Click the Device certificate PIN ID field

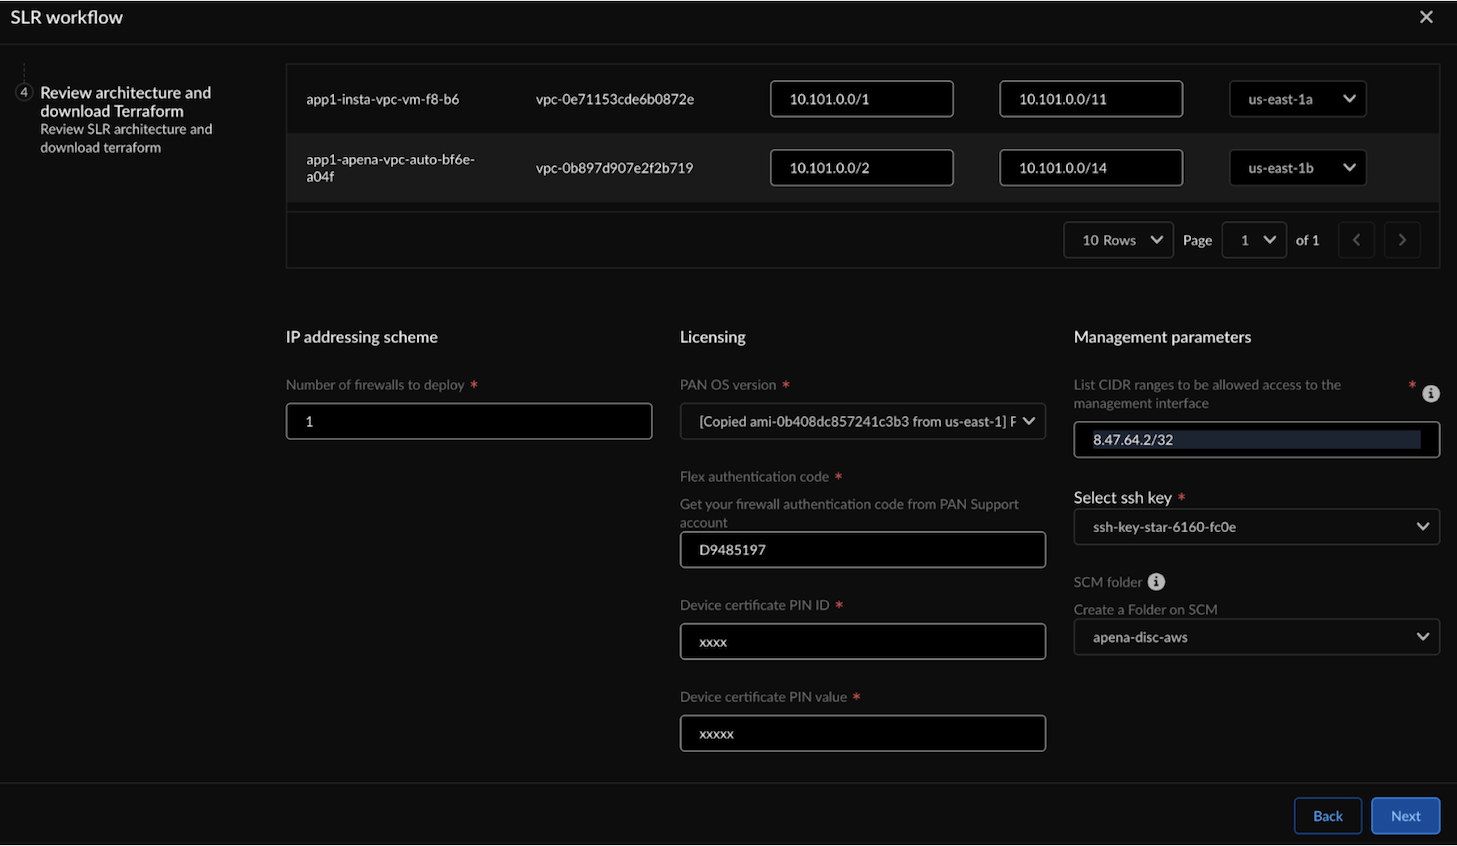862,642
